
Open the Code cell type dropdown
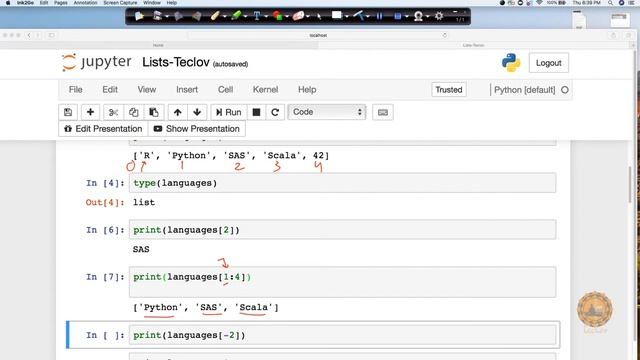[x=327, y=112]
